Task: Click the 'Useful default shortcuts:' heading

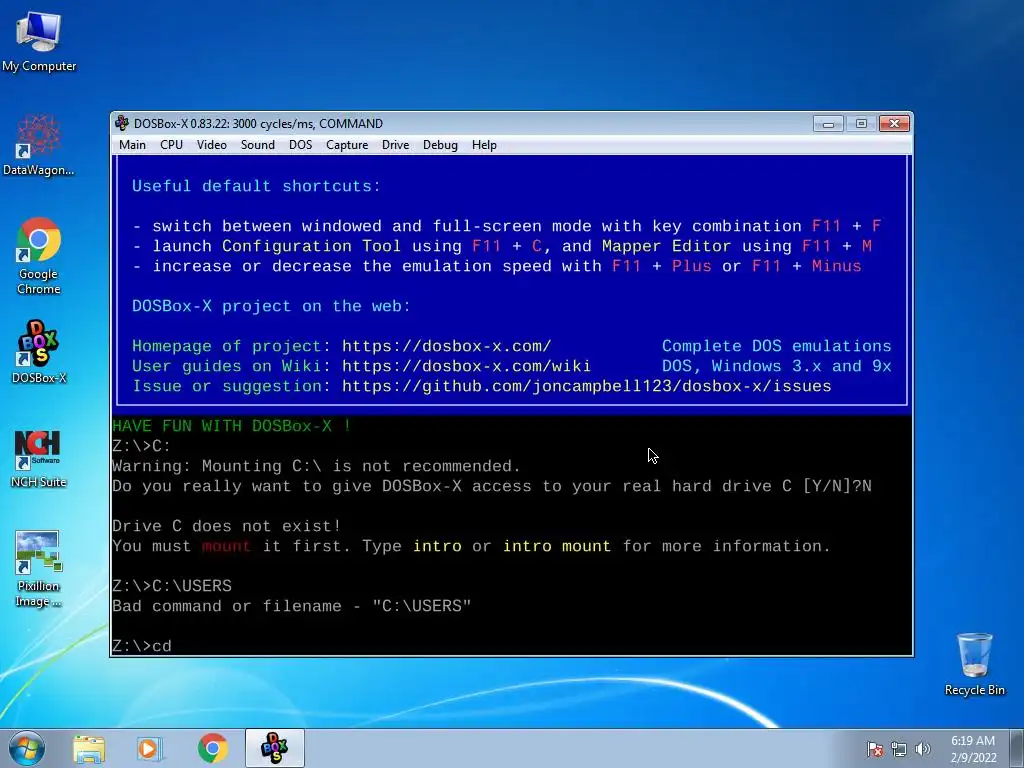Action: point(256,186)
